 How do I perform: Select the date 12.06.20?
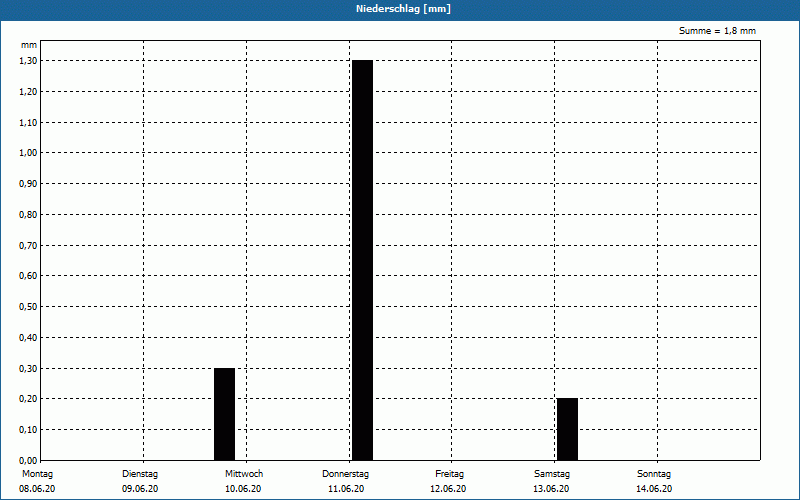[x=448, y=489]
